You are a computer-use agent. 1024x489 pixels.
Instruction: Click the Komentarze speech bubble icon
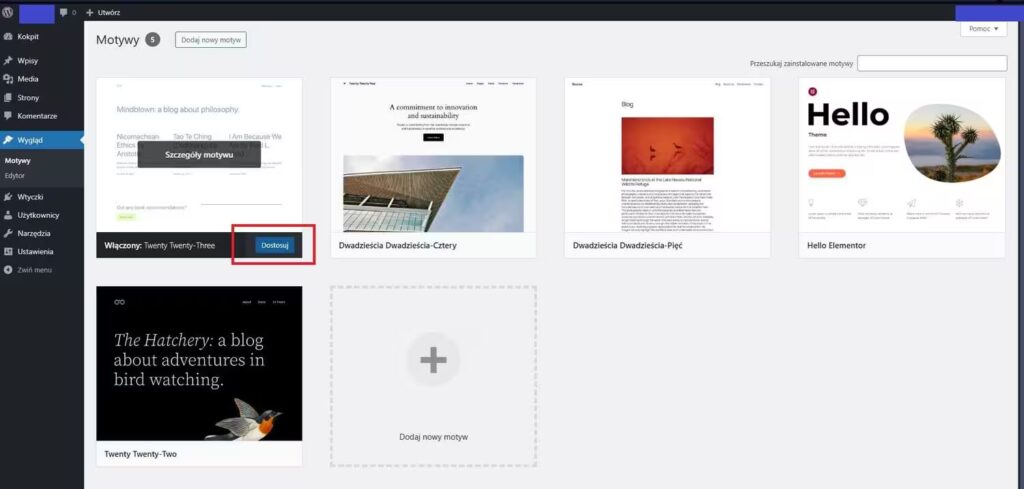(8, 116)
